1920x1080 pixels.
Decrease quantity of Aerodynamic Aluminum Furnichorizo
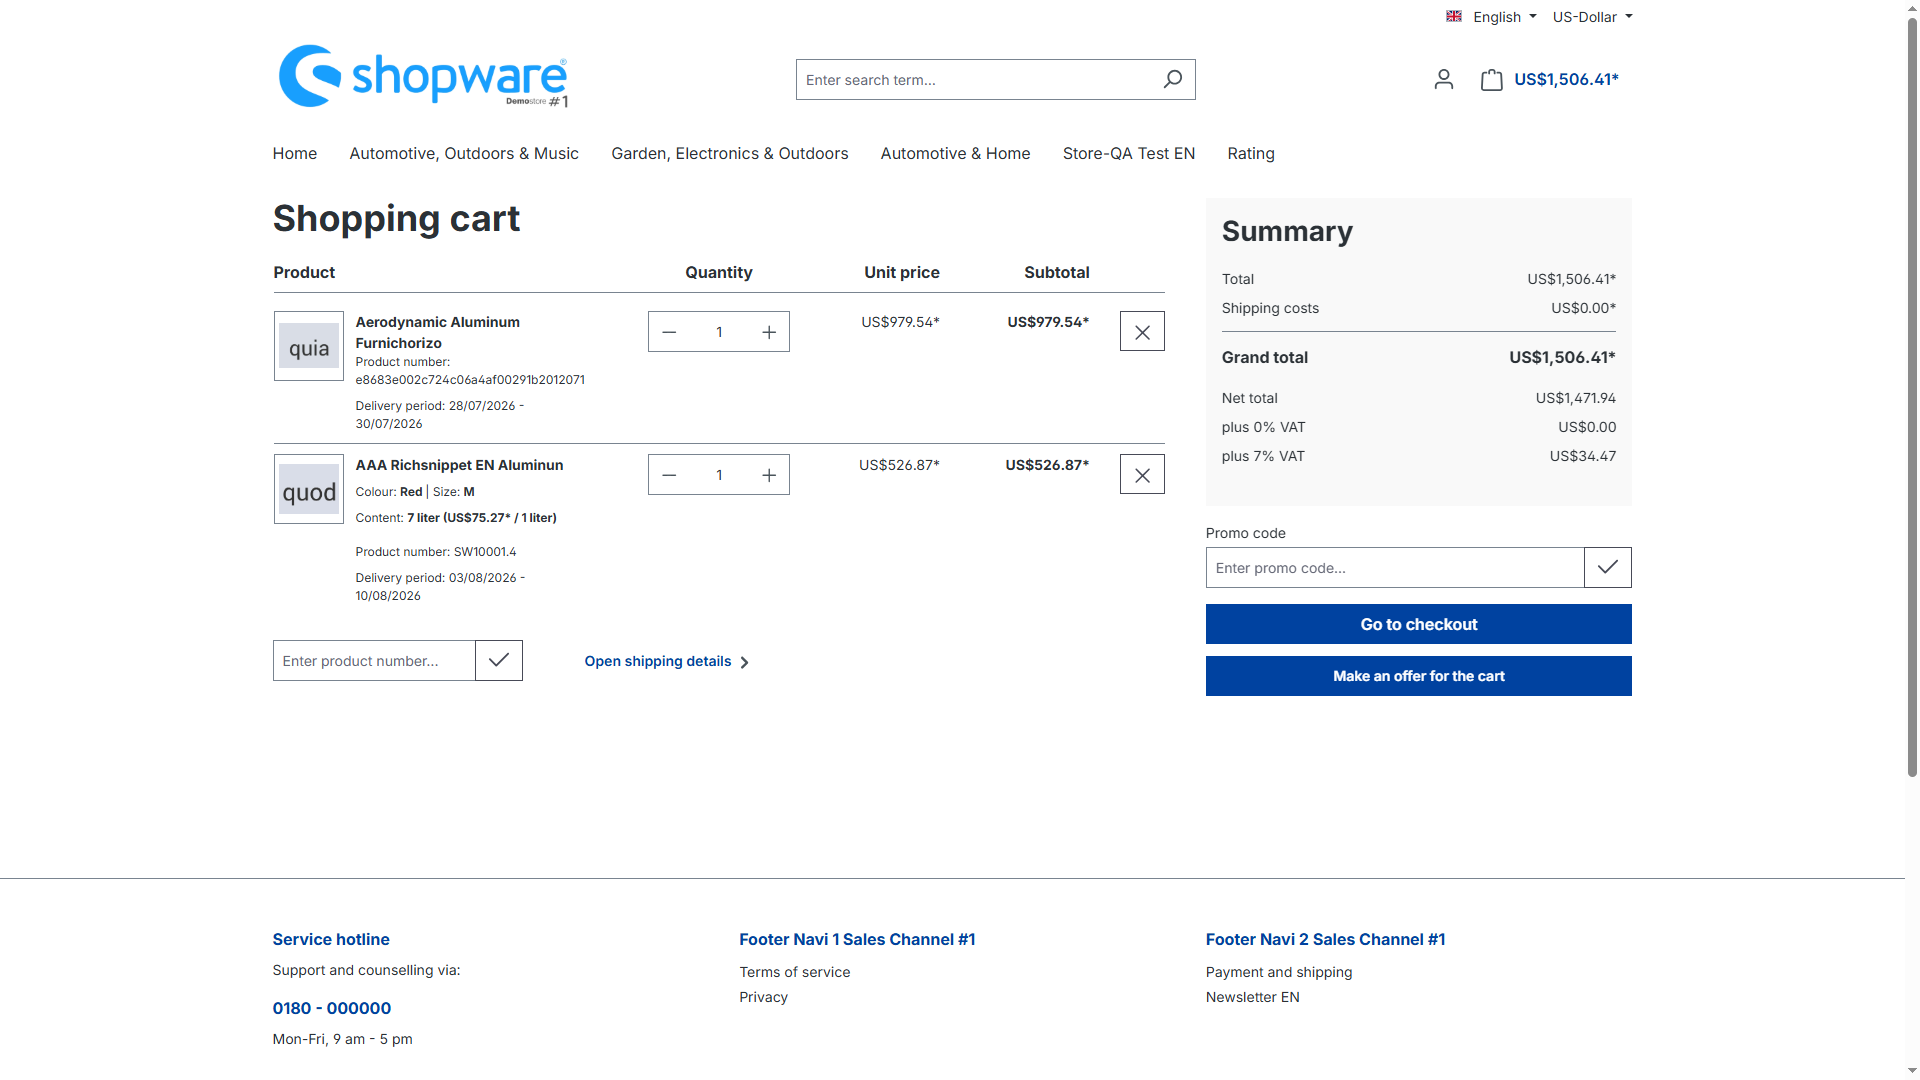pyautogui.click(x=669, y=332)
